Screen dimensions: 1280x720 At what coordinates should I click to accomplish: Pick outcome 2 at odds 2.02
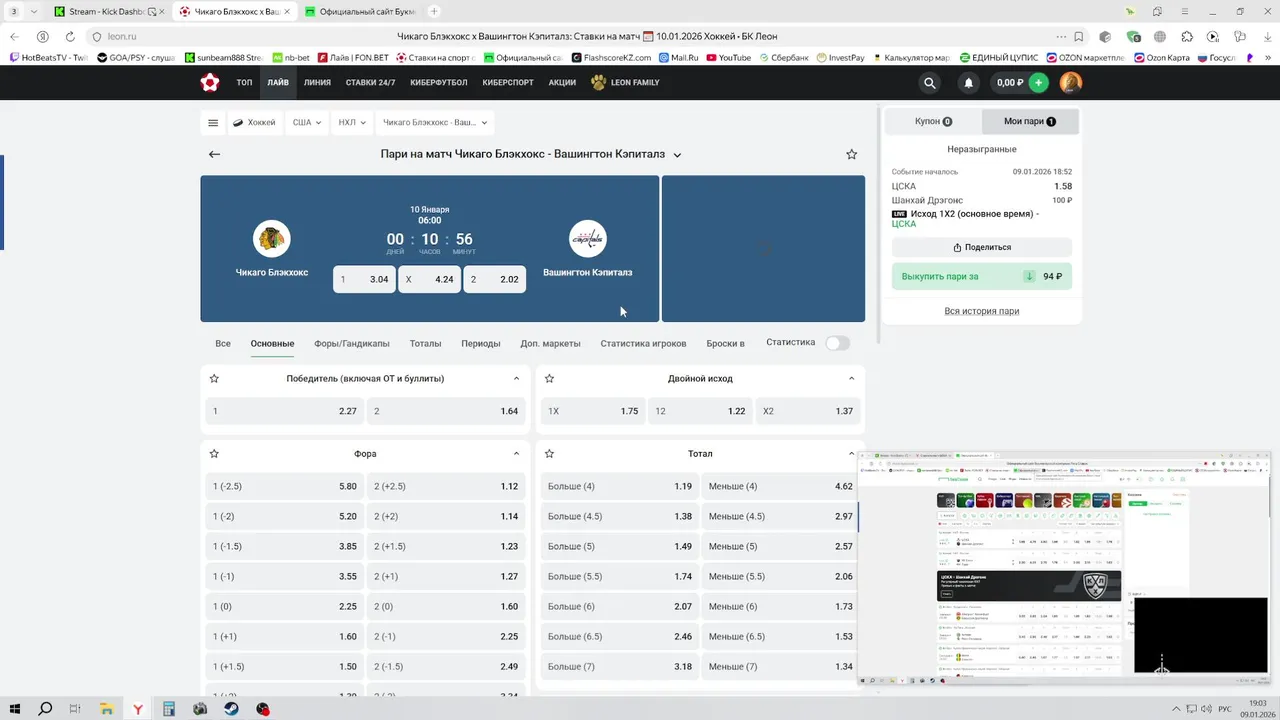[x=494, y=279]
